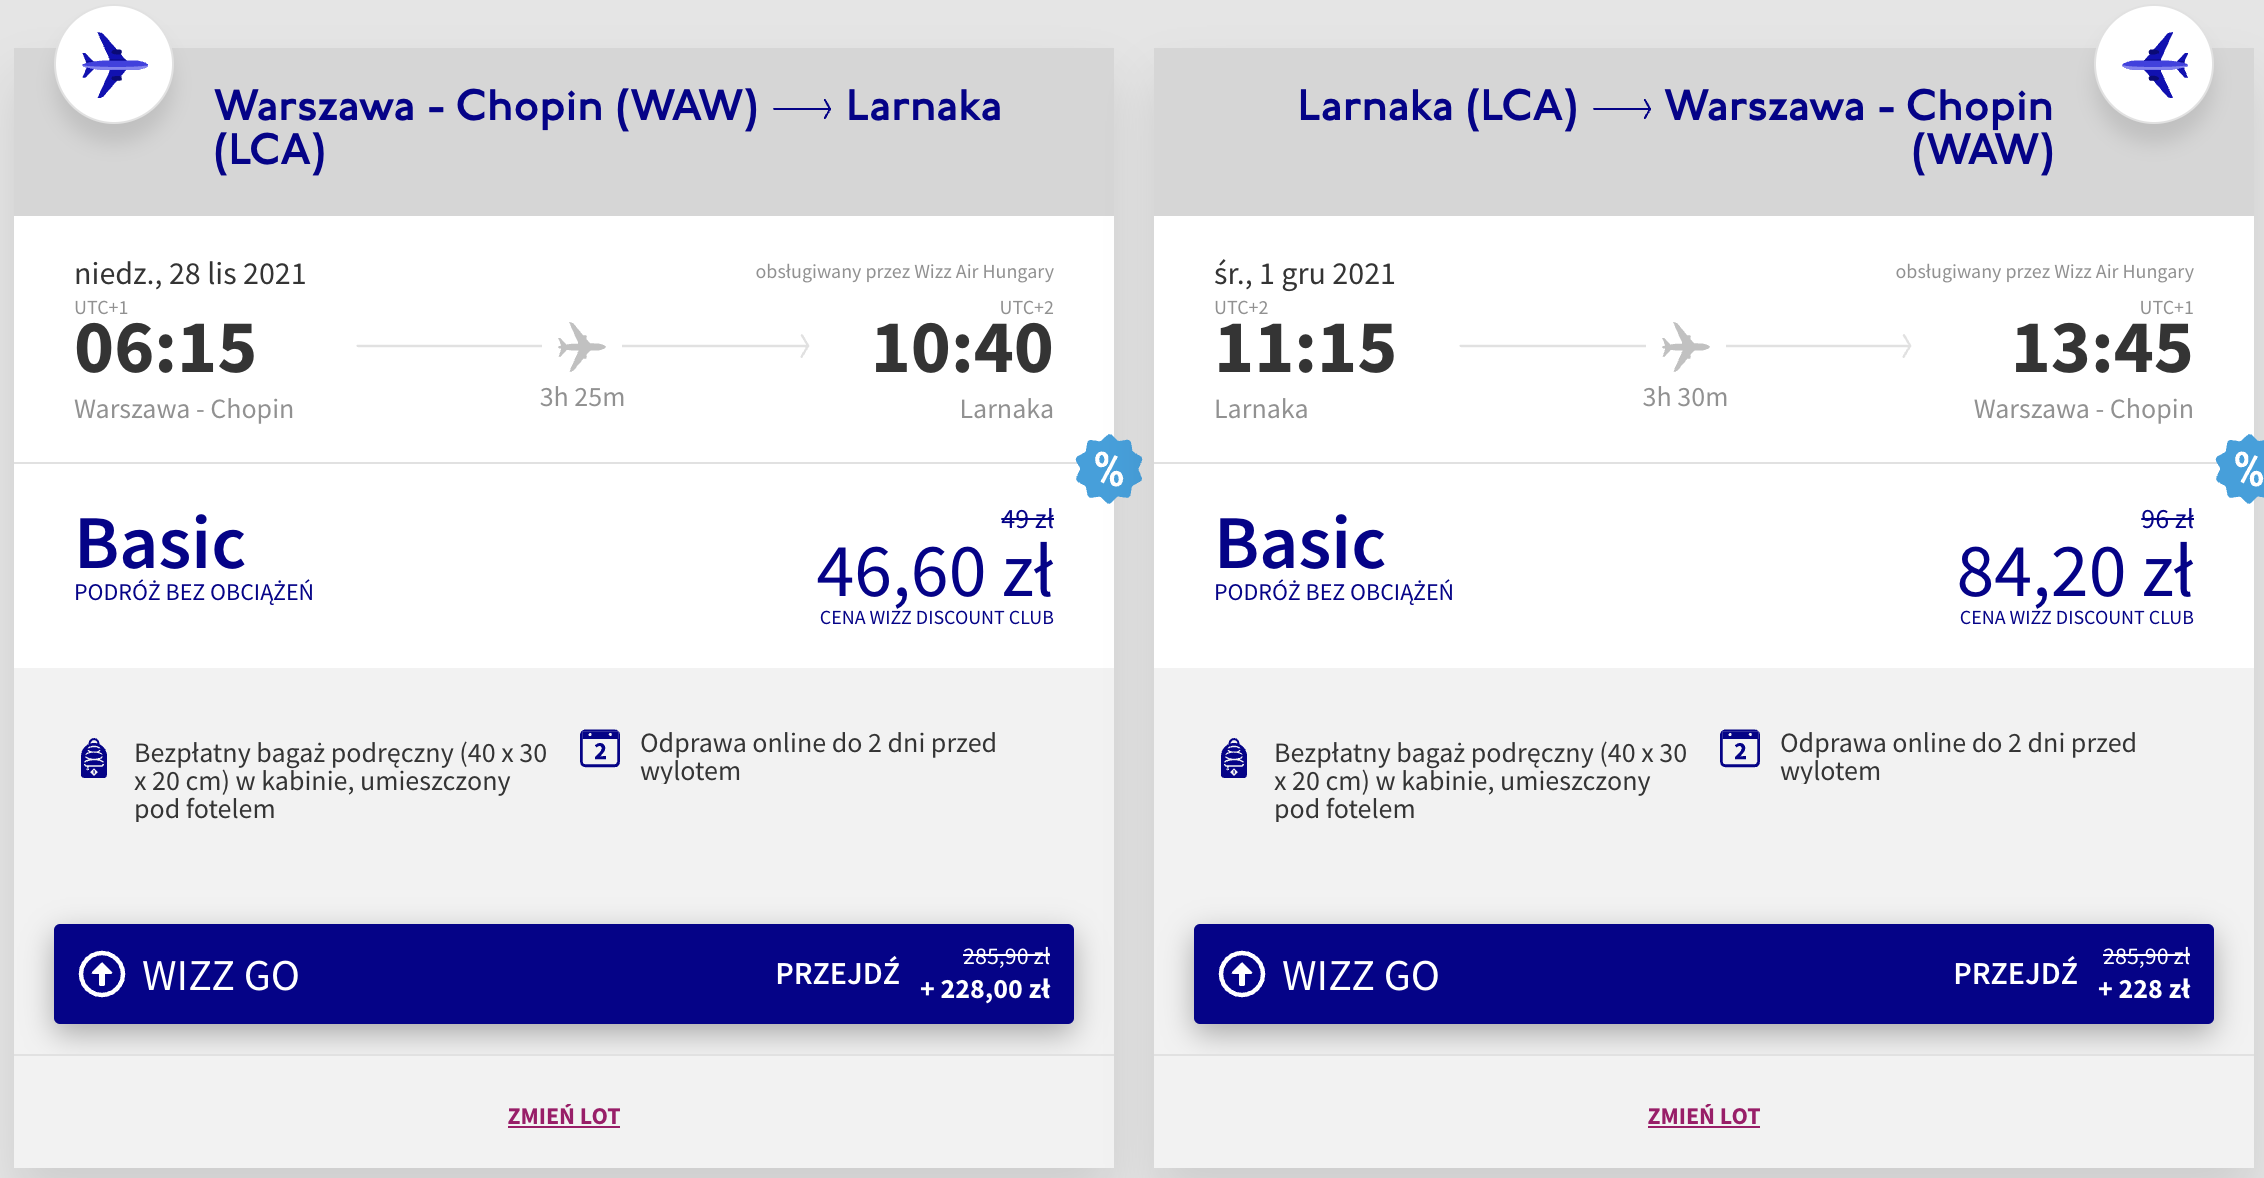2264x1178 pixels.
Task: Click ZMIEŃ LOT link for Larnaka–Warszawa flight
Action: (1704, 1116)
